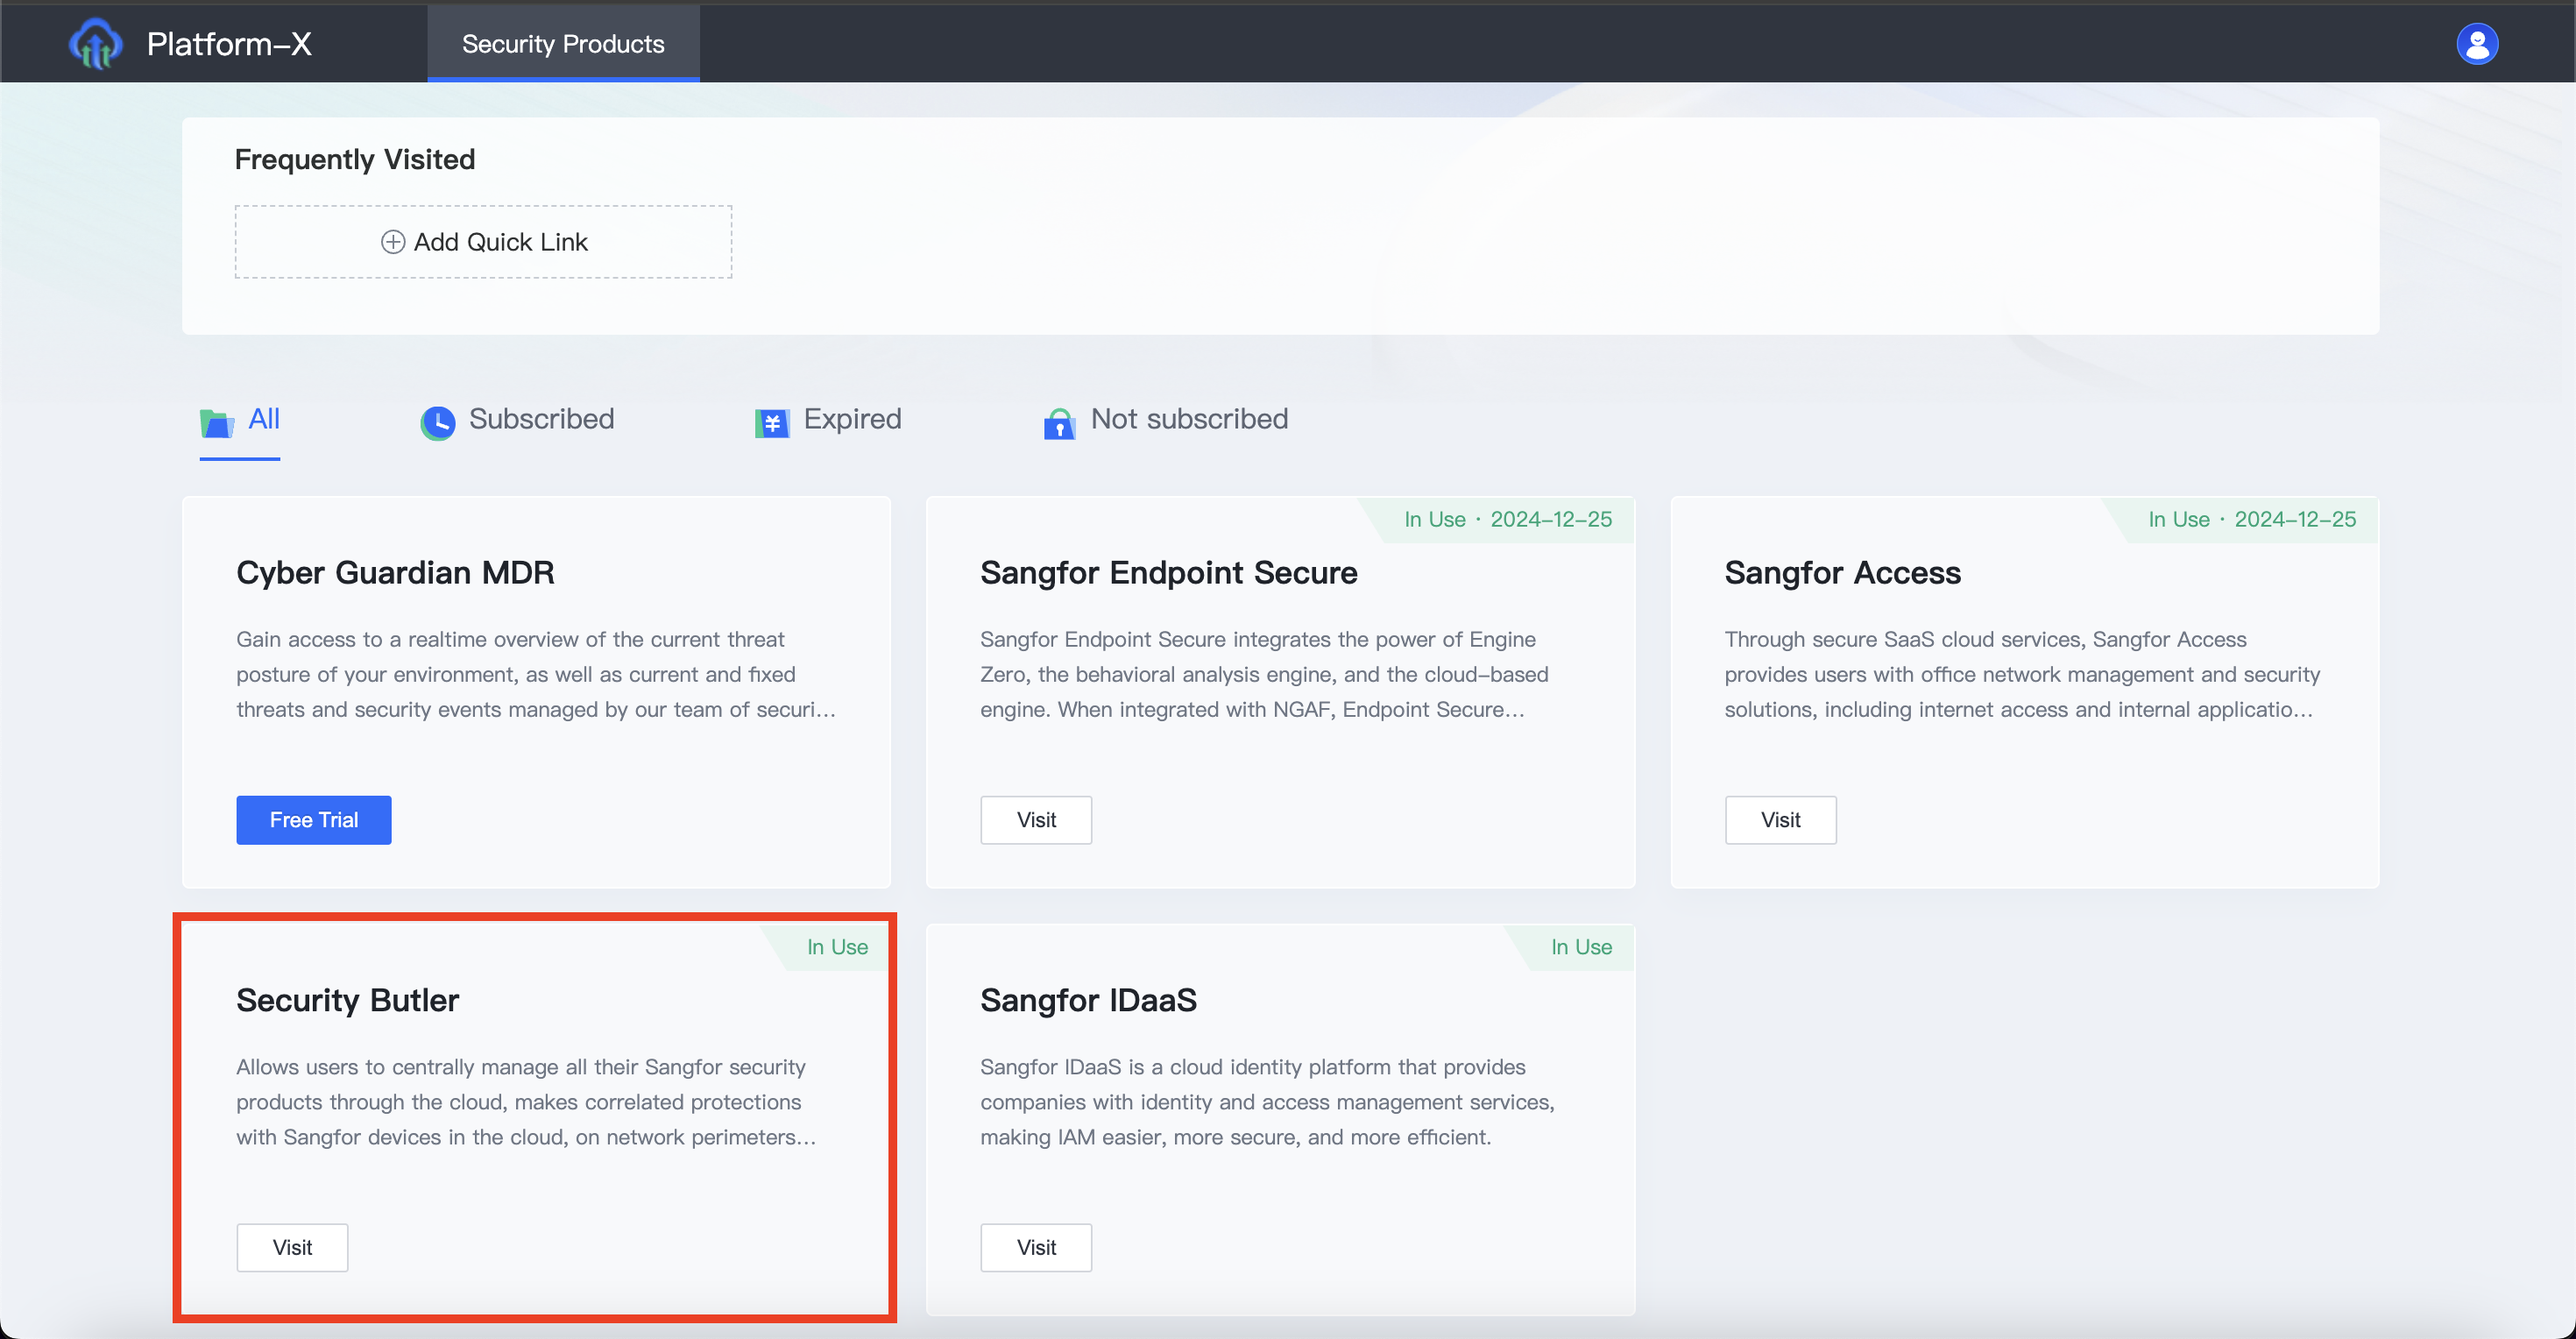The width and height of the screenshot is (2576, 1339).
Task: Visit Sangfor Access
Action: pyautogui.click(x=1780, y=820)
